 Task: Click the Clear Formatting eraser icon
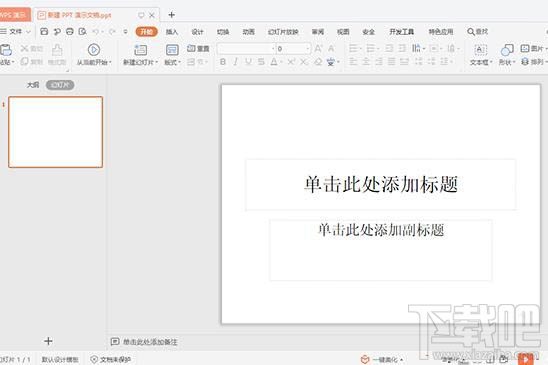pyautogui.click(x=318, y=62)
